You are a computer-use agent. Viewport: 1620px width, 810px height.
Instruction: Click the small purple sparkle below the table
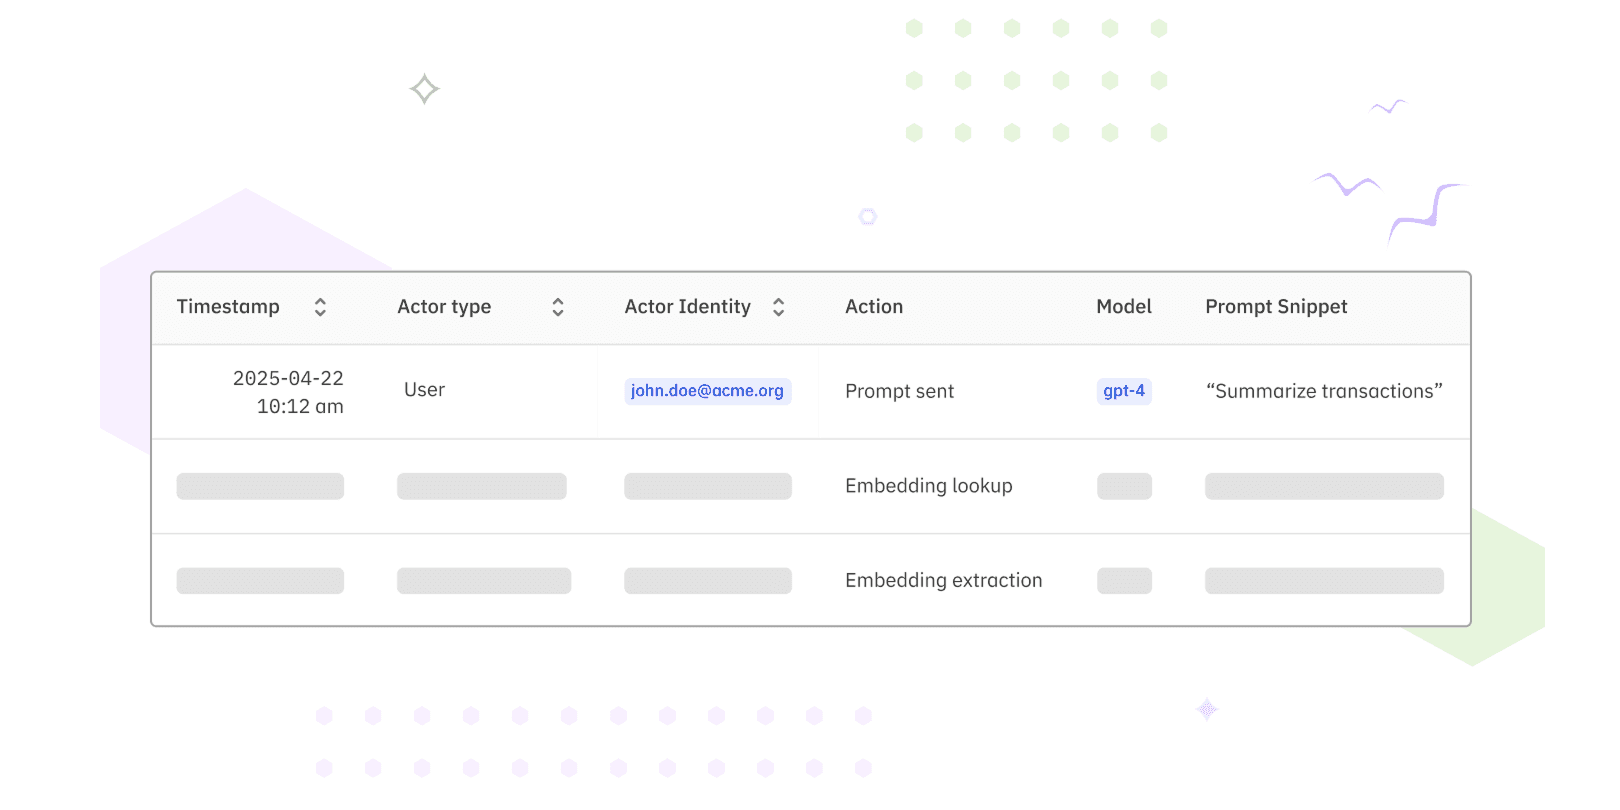point(1207,710)
